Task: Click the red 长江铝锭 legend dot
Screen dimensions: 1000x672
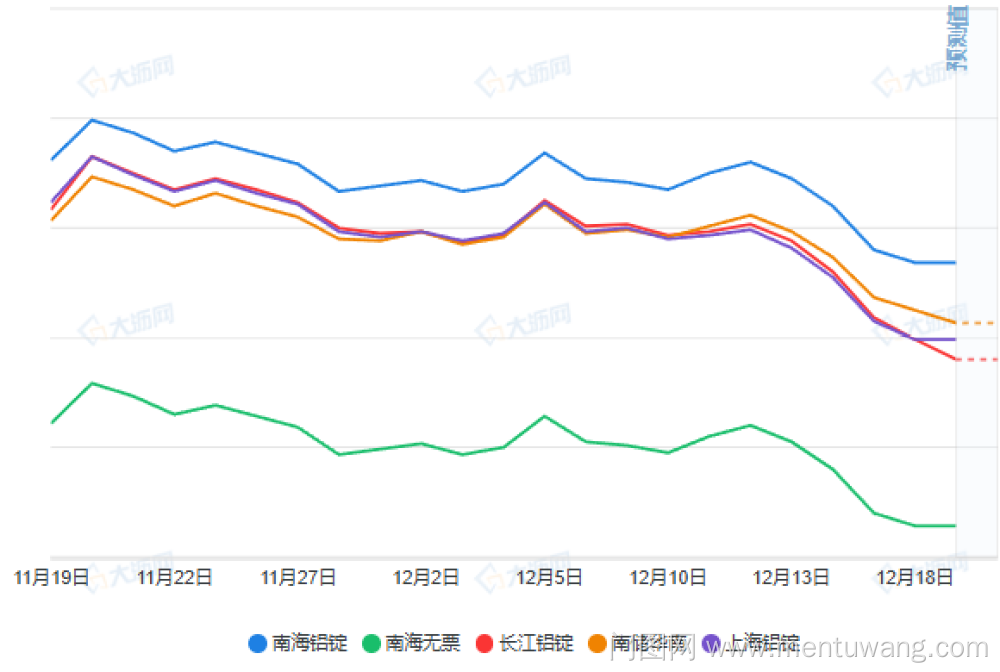Action: [486, 643]
